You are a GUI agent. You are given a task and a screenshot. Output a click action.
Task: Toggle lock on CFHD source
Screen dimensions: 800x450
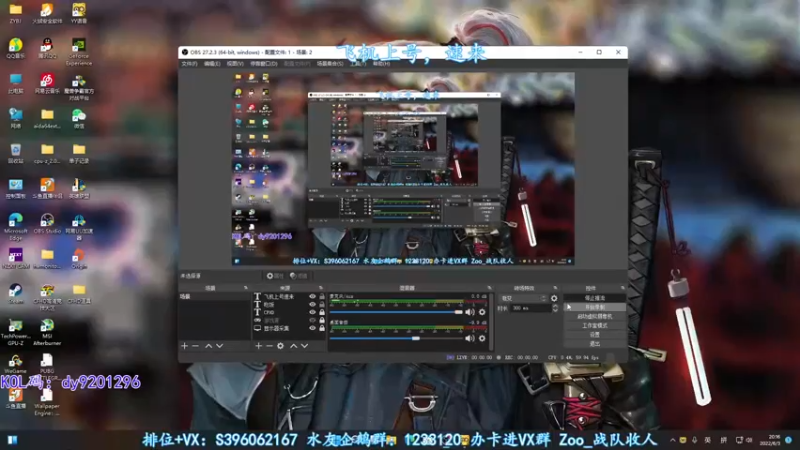pos(322,312)
